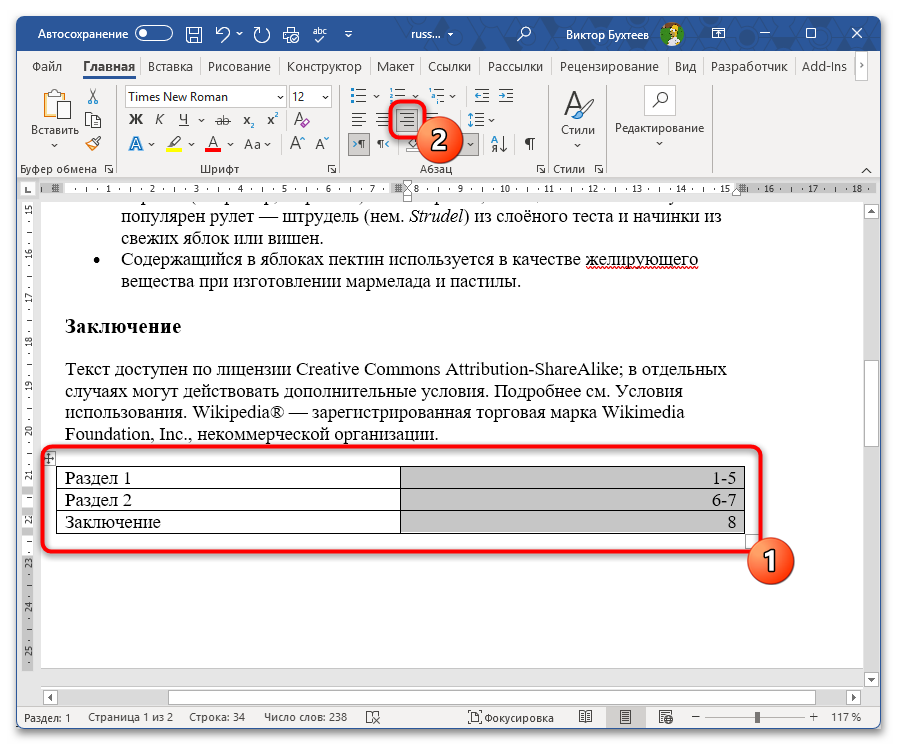Click Страница 1 из 2 indicator
This screenshot has height=745, width=897.
click(130, 717)
